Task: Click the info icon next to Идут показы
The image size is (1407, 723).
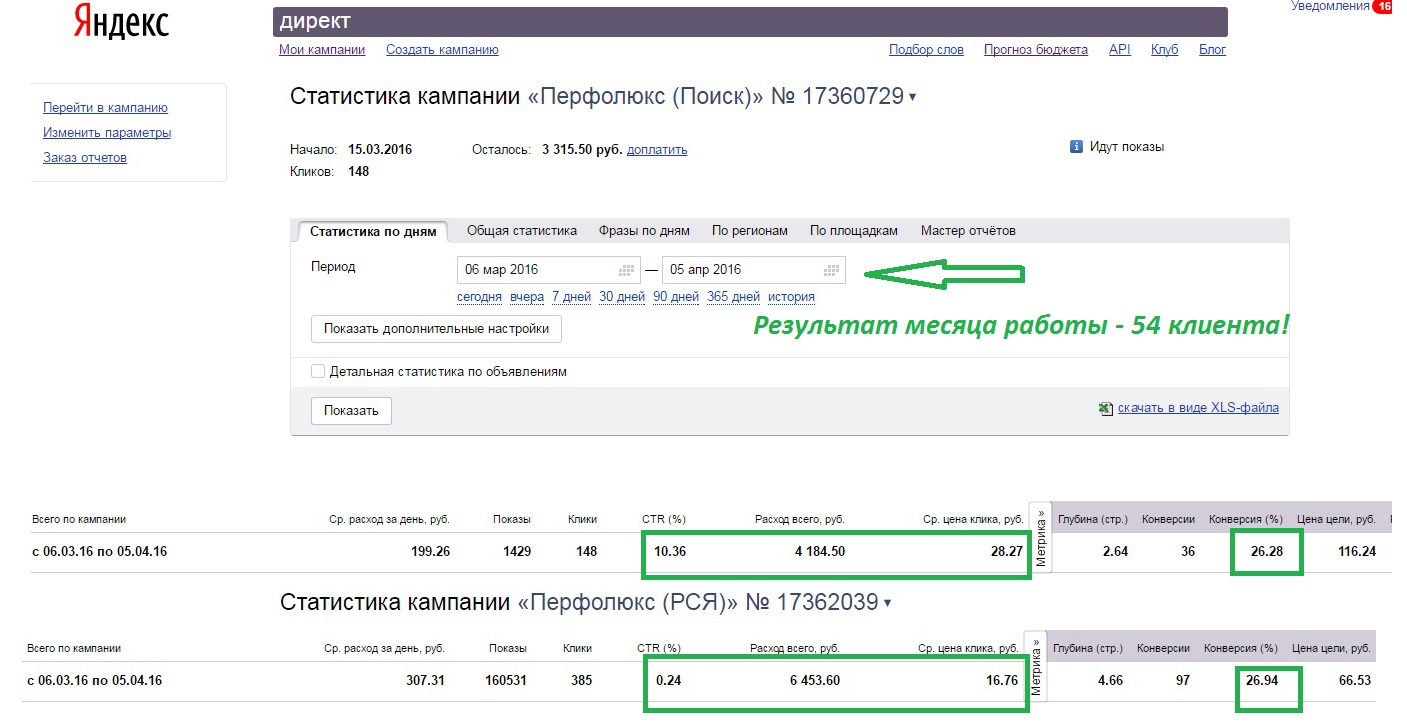Action: click(1077, 147)
